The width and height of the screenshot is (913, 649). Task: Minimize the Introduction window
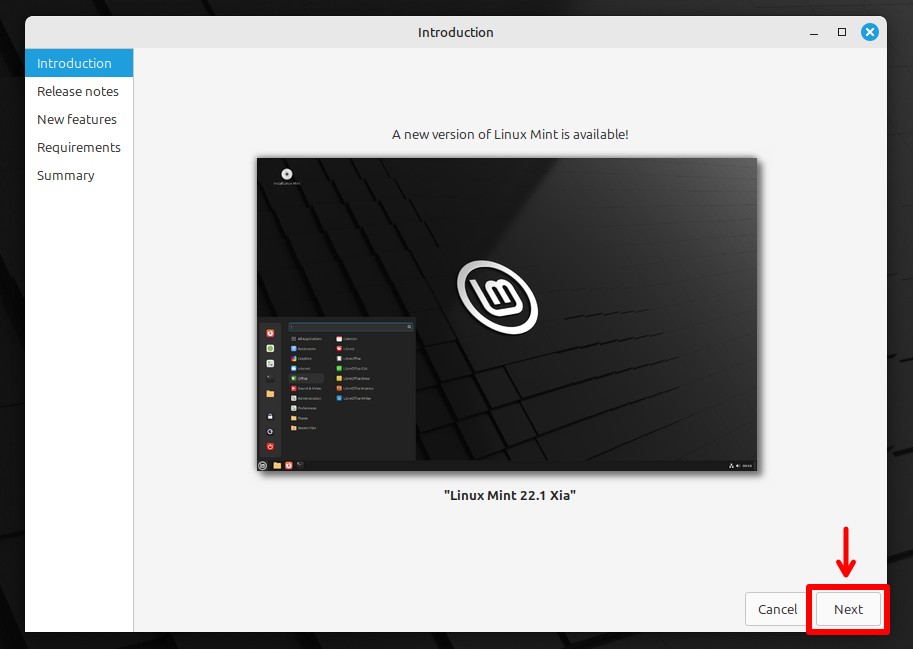[814, 33]
